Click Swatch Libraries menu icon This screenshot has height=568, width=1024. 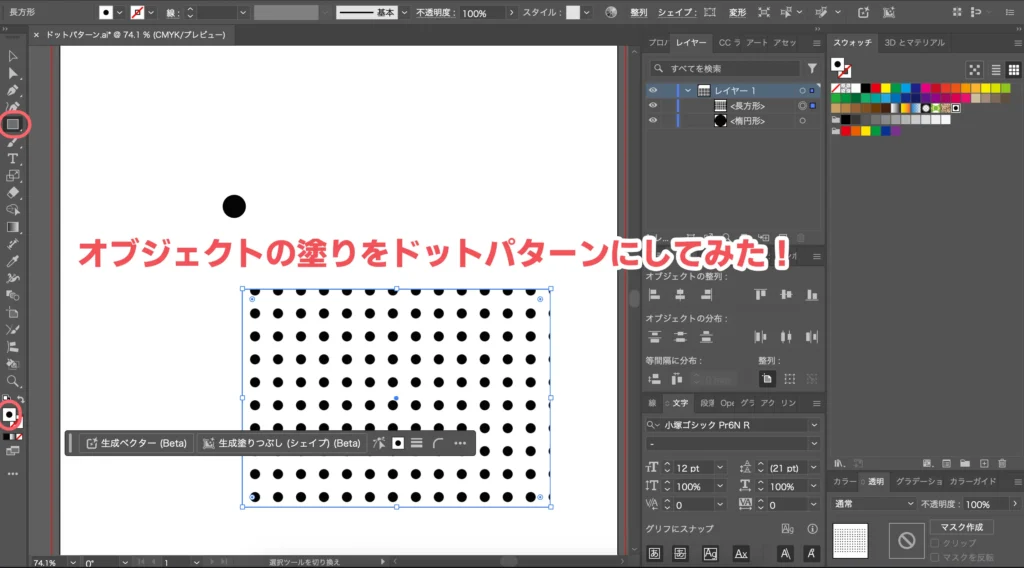coord(840,464)
